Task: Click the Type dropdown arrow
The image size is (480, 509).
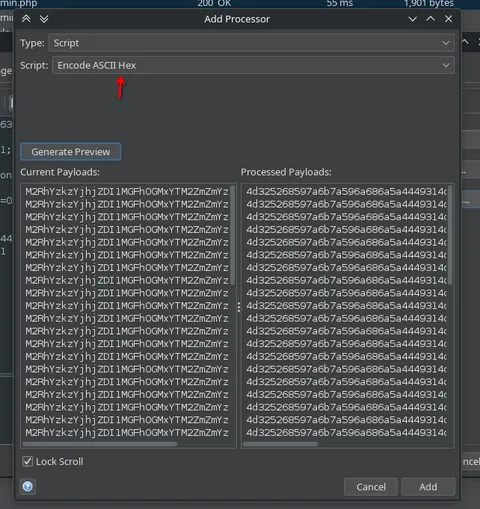Action: point(446,43)
